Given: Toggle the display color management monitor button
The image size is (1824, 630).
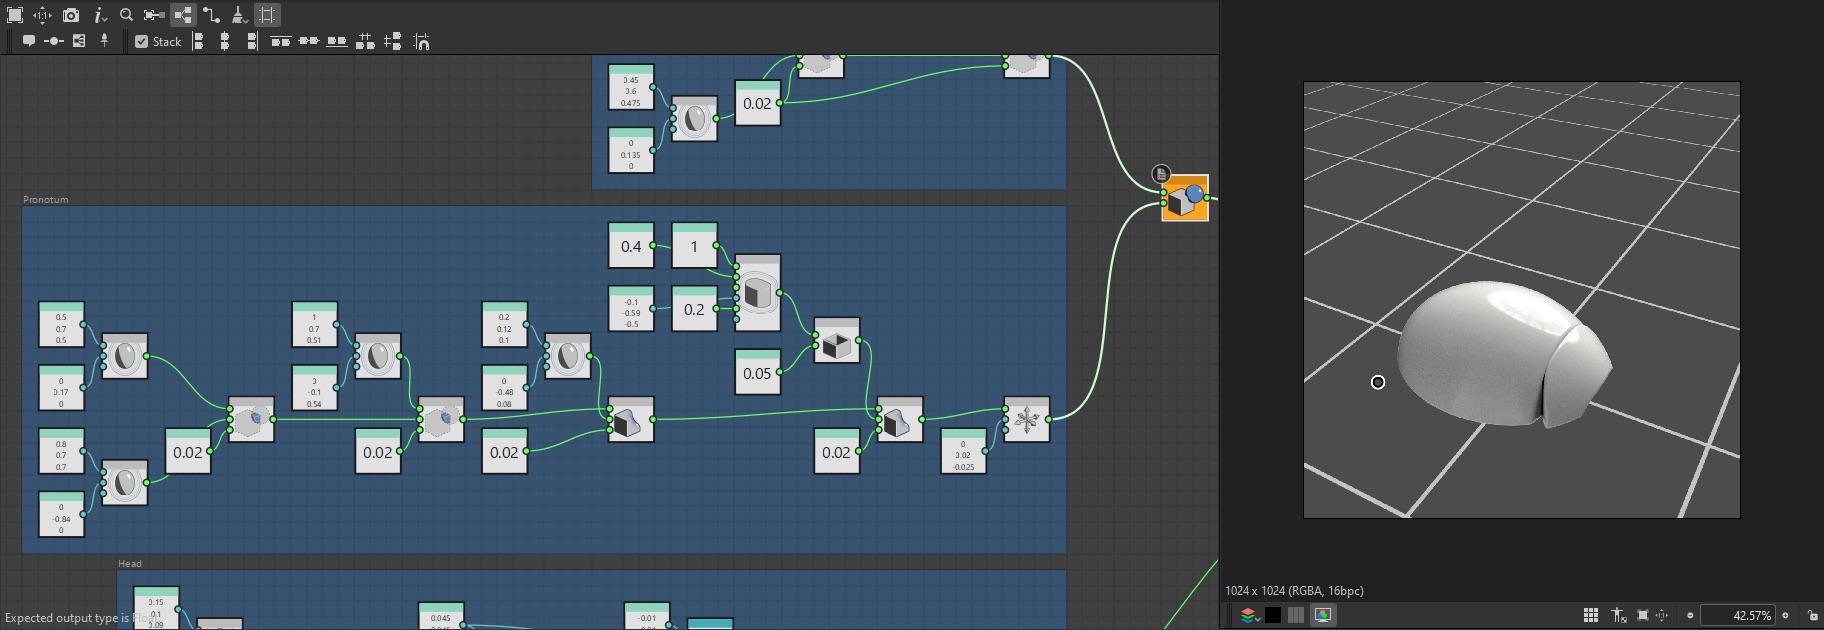Looking at the screenshot, I should point(1323,615).
